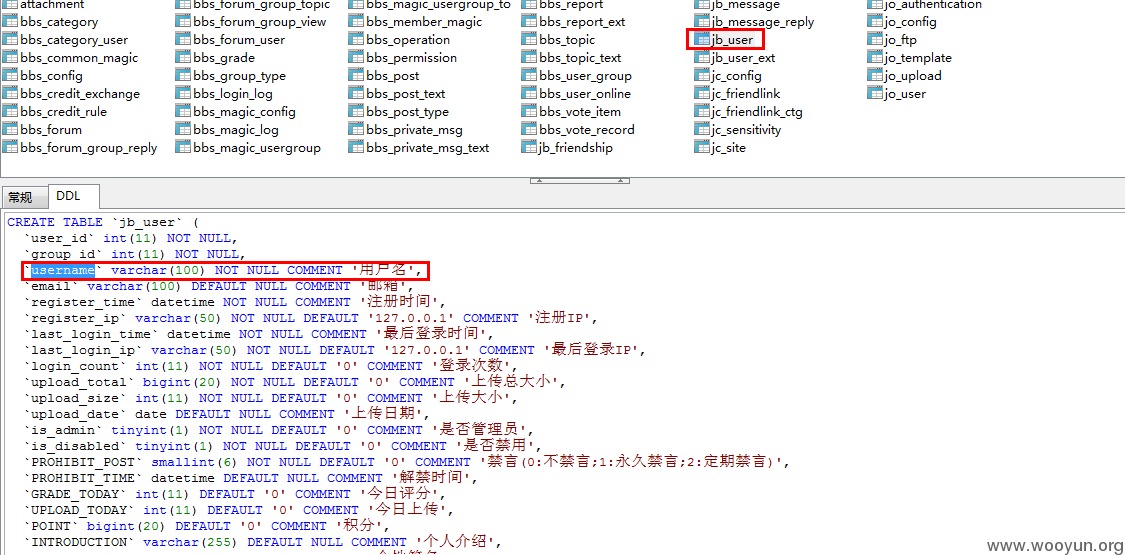Select the bbs_member_magic table name

(x=424, y=22)
